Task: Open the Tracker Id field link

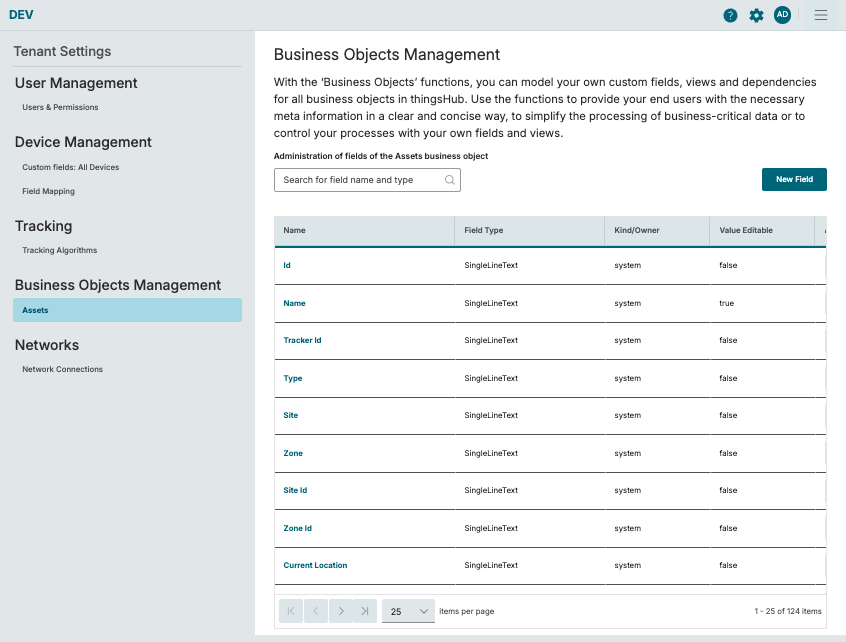Action: [x=302, y=340]
